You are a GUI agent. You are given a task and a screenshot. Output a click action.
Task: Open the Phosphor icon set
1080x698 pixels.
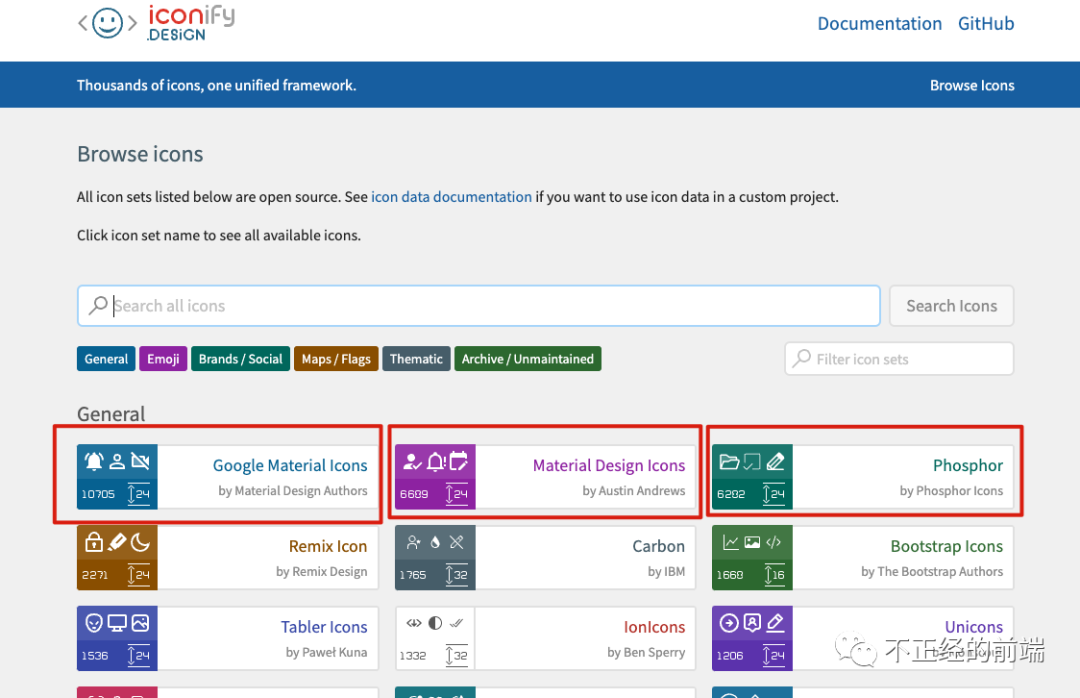click(968, 466)
